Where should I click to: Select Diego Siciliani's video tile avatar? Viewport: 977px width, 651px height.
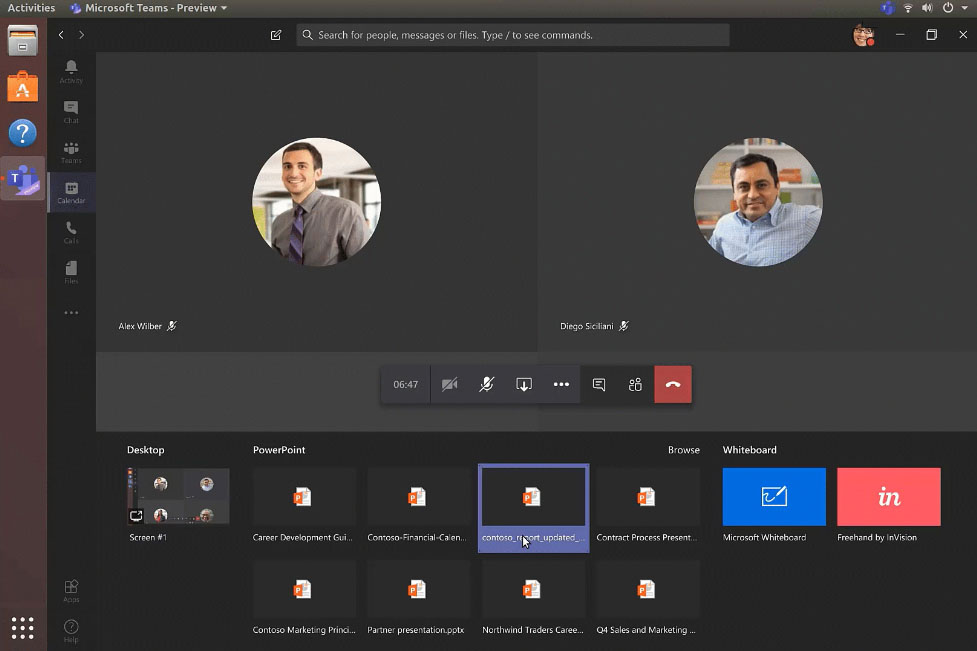tap(758, 202)
